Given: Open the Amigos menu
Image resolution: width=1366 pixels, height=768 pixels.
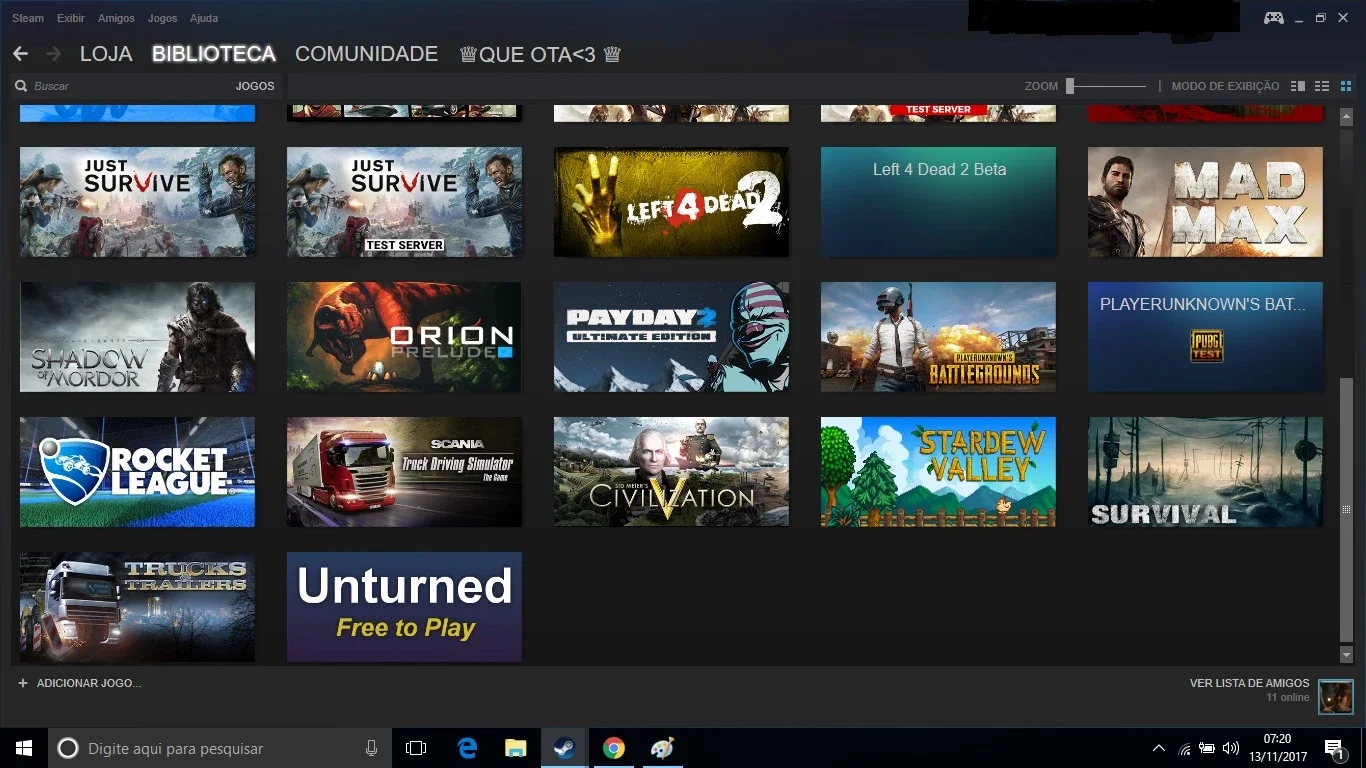Looking at the screenshot, I should 116,18.
